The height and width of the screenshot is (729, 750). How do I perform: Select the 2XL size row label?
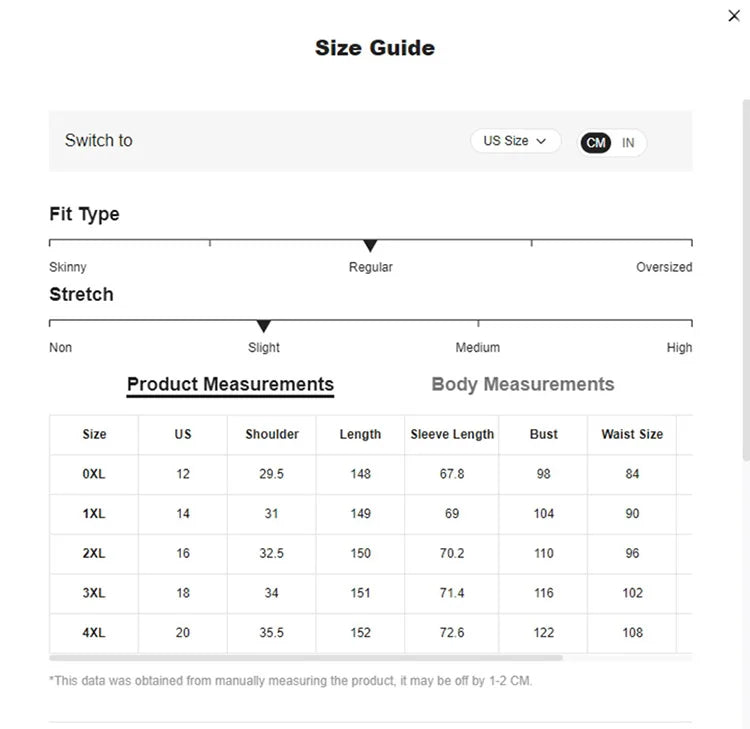(94, 553)
